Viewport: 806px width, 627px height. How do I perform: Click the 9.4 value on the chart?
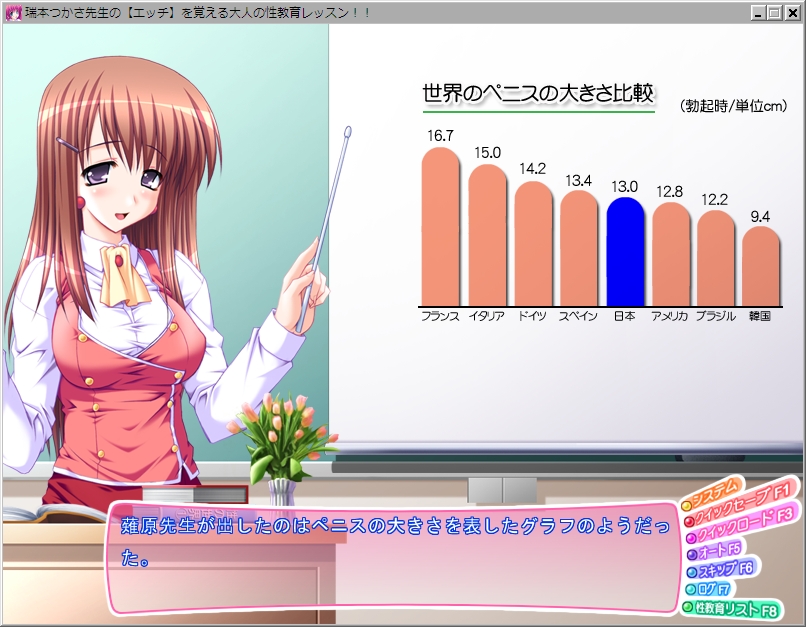tap(760, 216)
